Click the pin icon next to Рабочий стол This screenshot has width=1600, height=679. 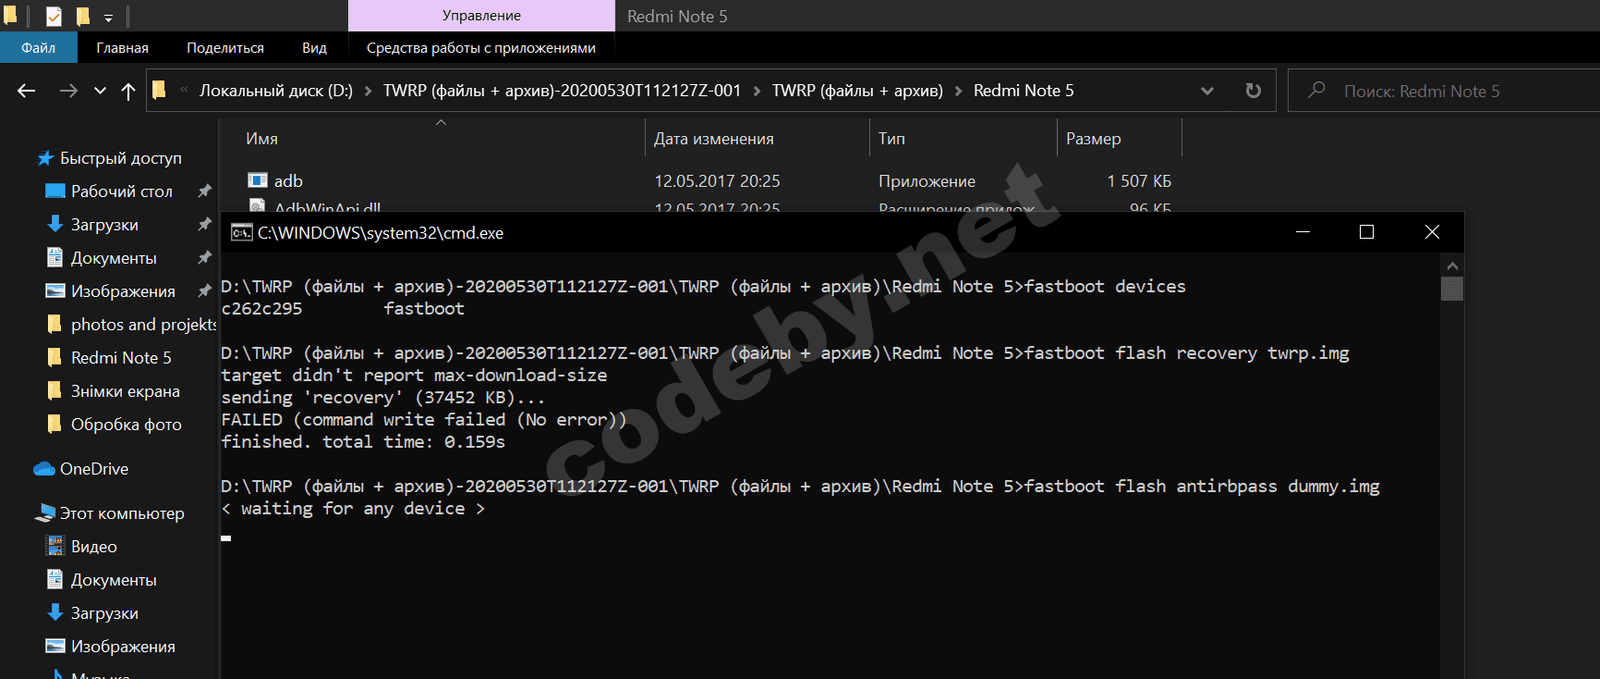tap(204, 191)
